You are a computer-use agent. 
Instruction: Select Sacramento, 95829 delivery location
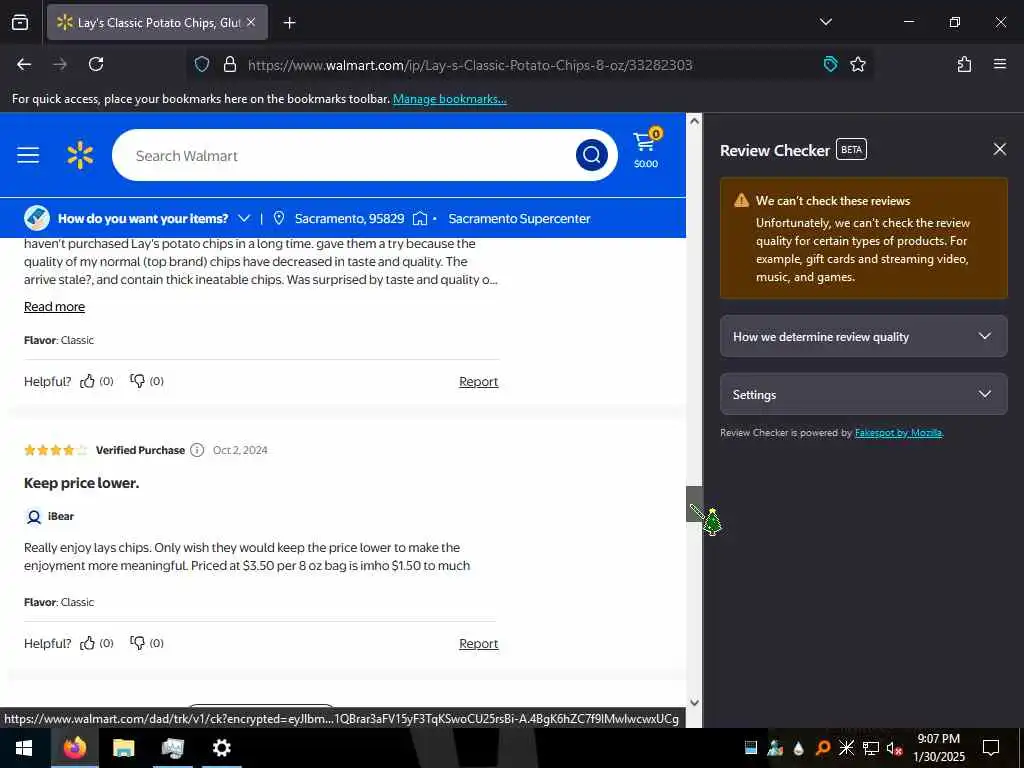(349, 219)
